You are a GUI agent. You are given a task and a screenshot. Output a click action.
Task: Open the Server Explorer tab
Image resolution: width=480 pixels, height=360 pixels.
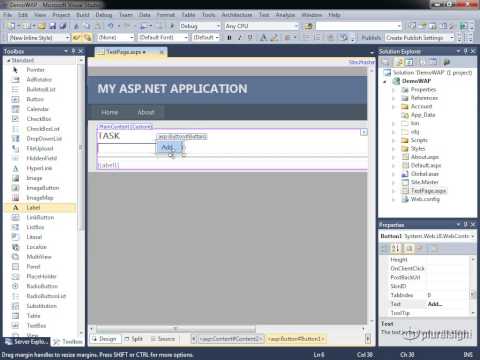26,342
